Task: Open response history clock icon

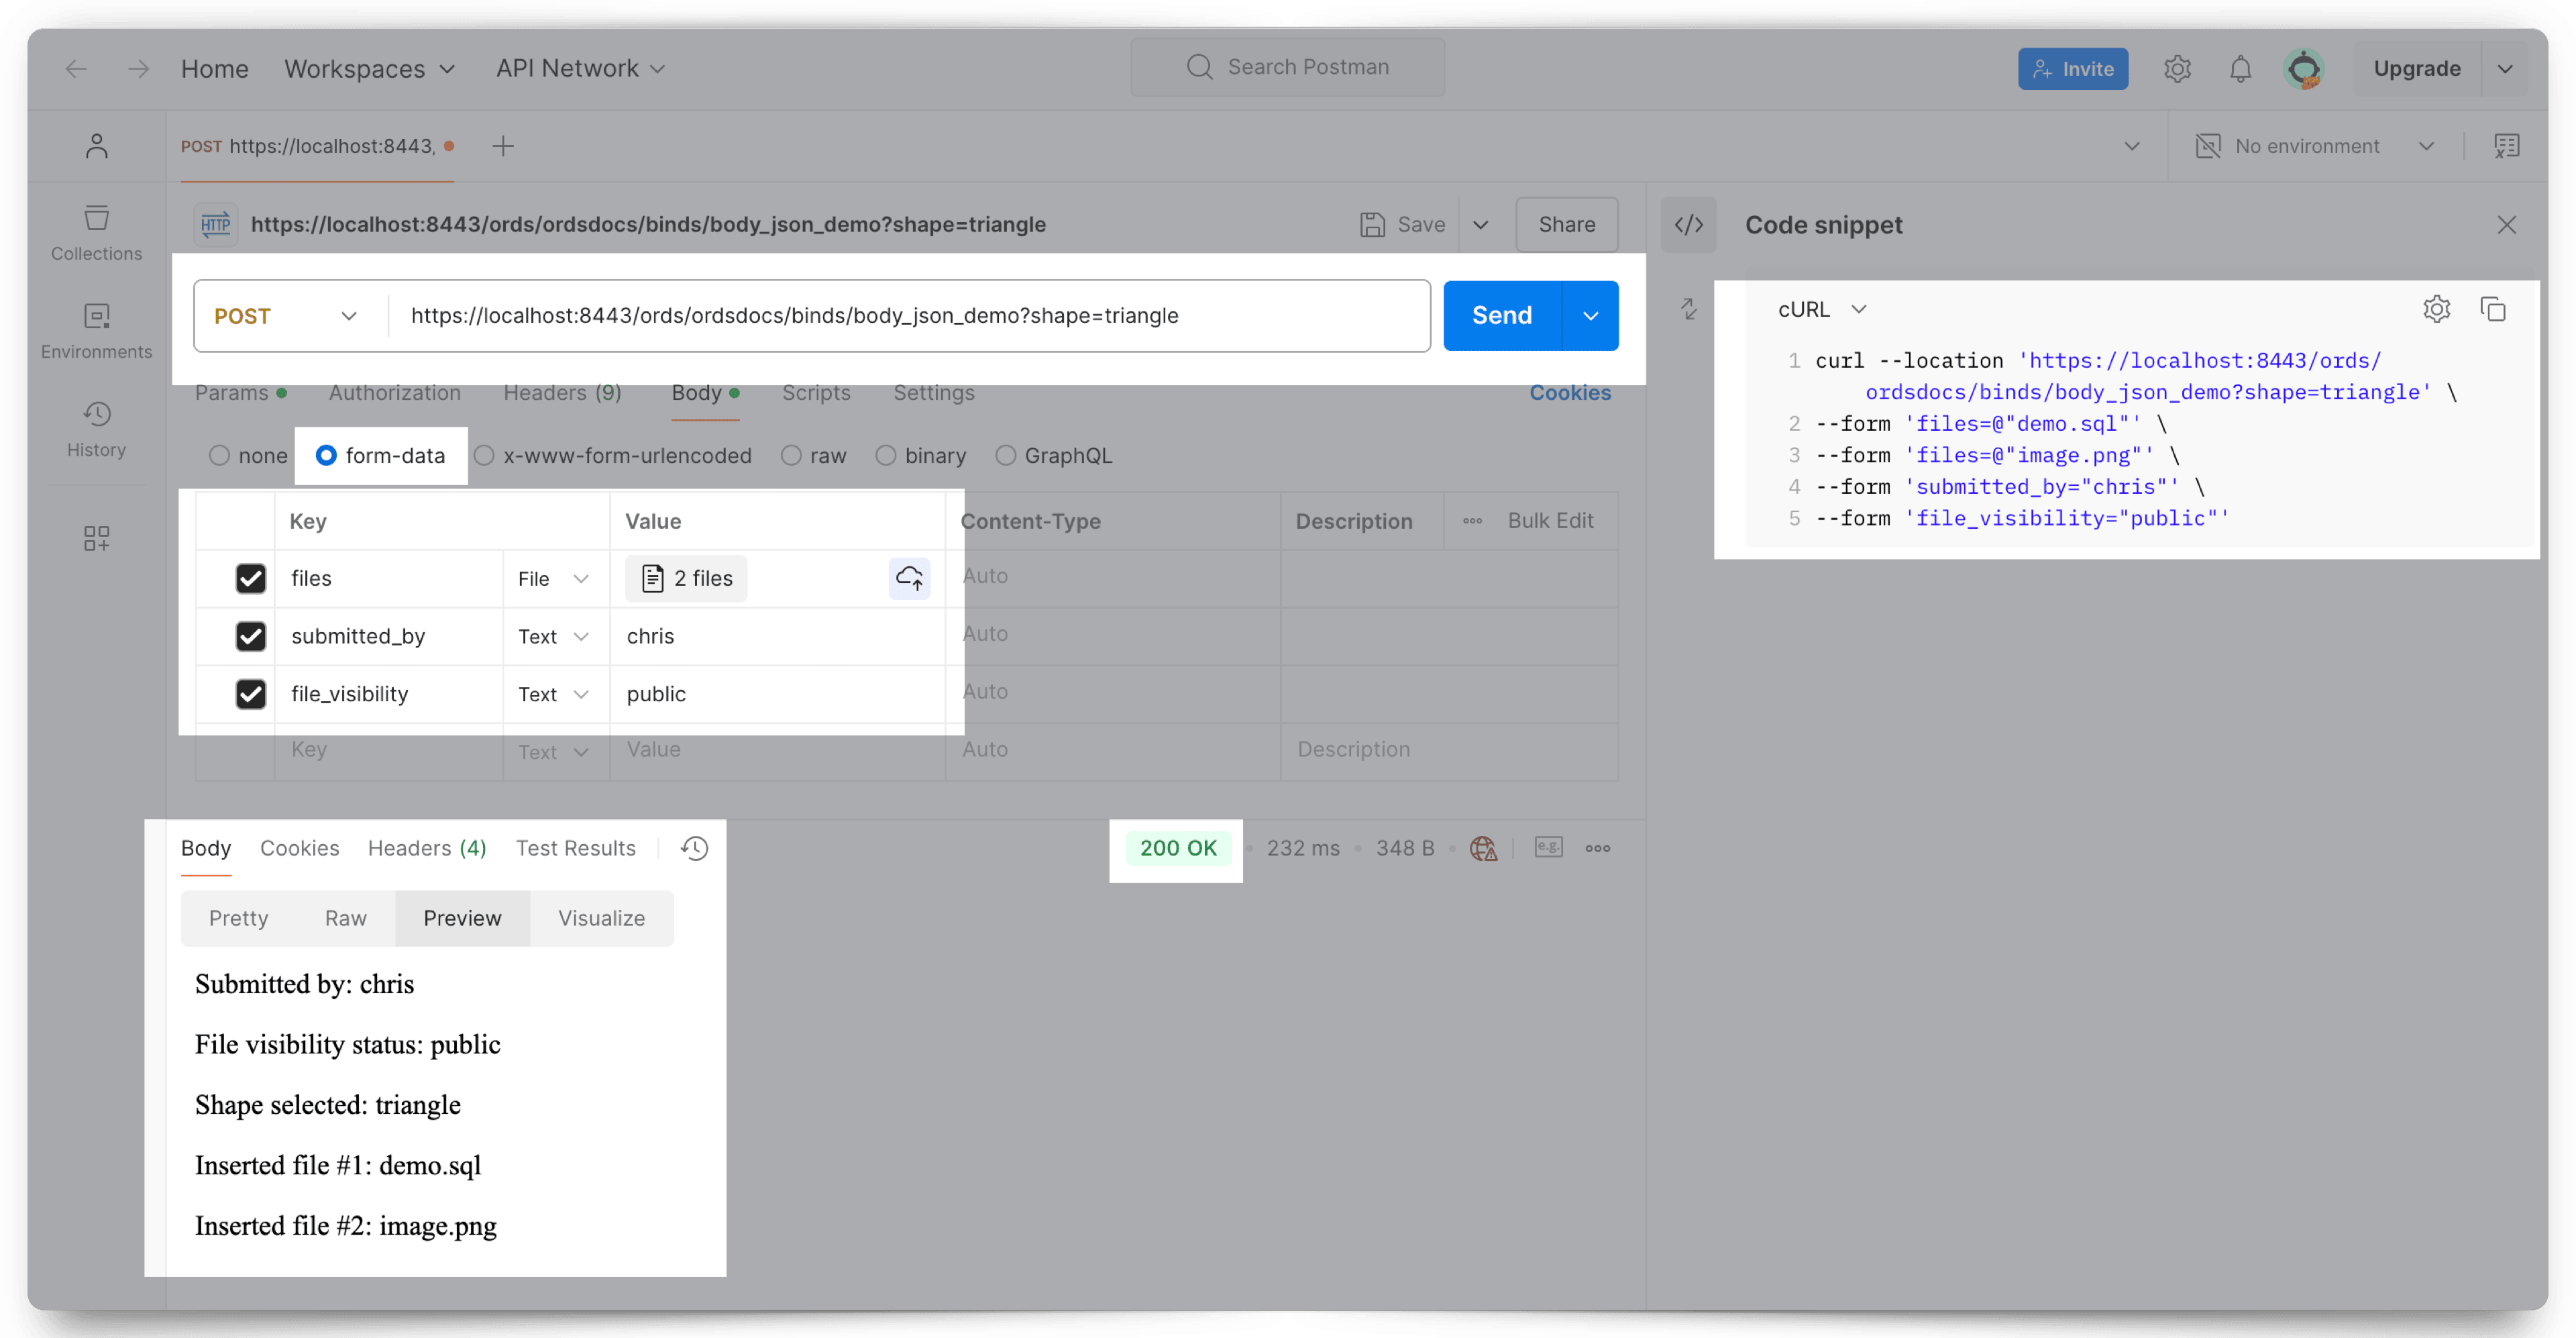Action: [694, 848]
